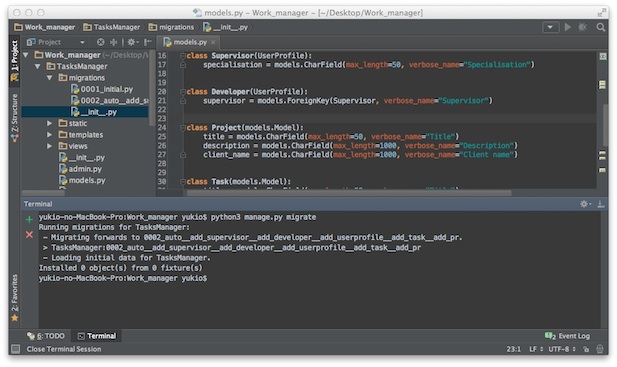Screen dimensions: 617x367
Task: Click the __init__.py breadcrumb
Action: click(225, 27)
